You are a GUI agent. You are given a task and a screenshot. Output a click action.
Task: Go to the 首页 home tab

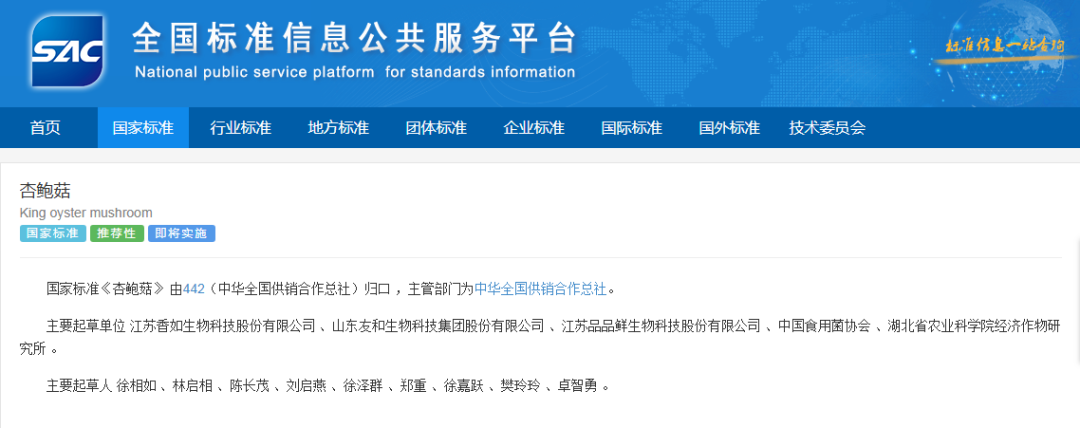45,128
